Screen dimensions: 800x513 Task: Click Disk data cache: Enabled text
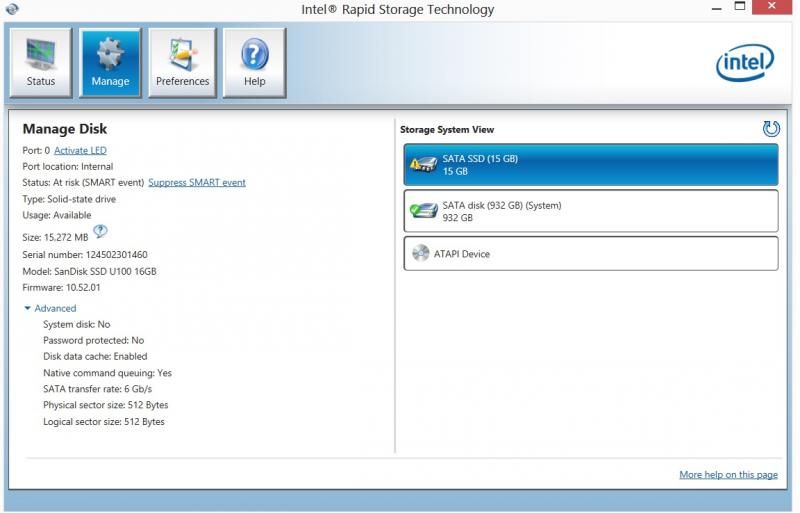(95, 356)
